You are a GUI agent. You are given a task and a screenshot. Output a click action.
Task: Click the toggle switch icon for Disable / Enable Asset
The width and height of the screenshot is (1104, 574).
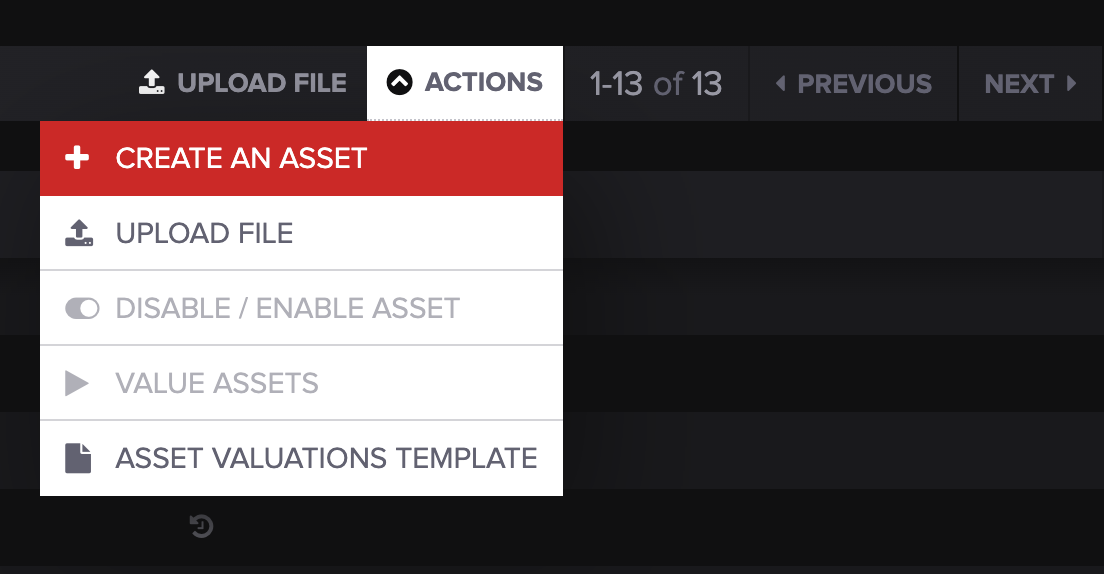(82, 308)
